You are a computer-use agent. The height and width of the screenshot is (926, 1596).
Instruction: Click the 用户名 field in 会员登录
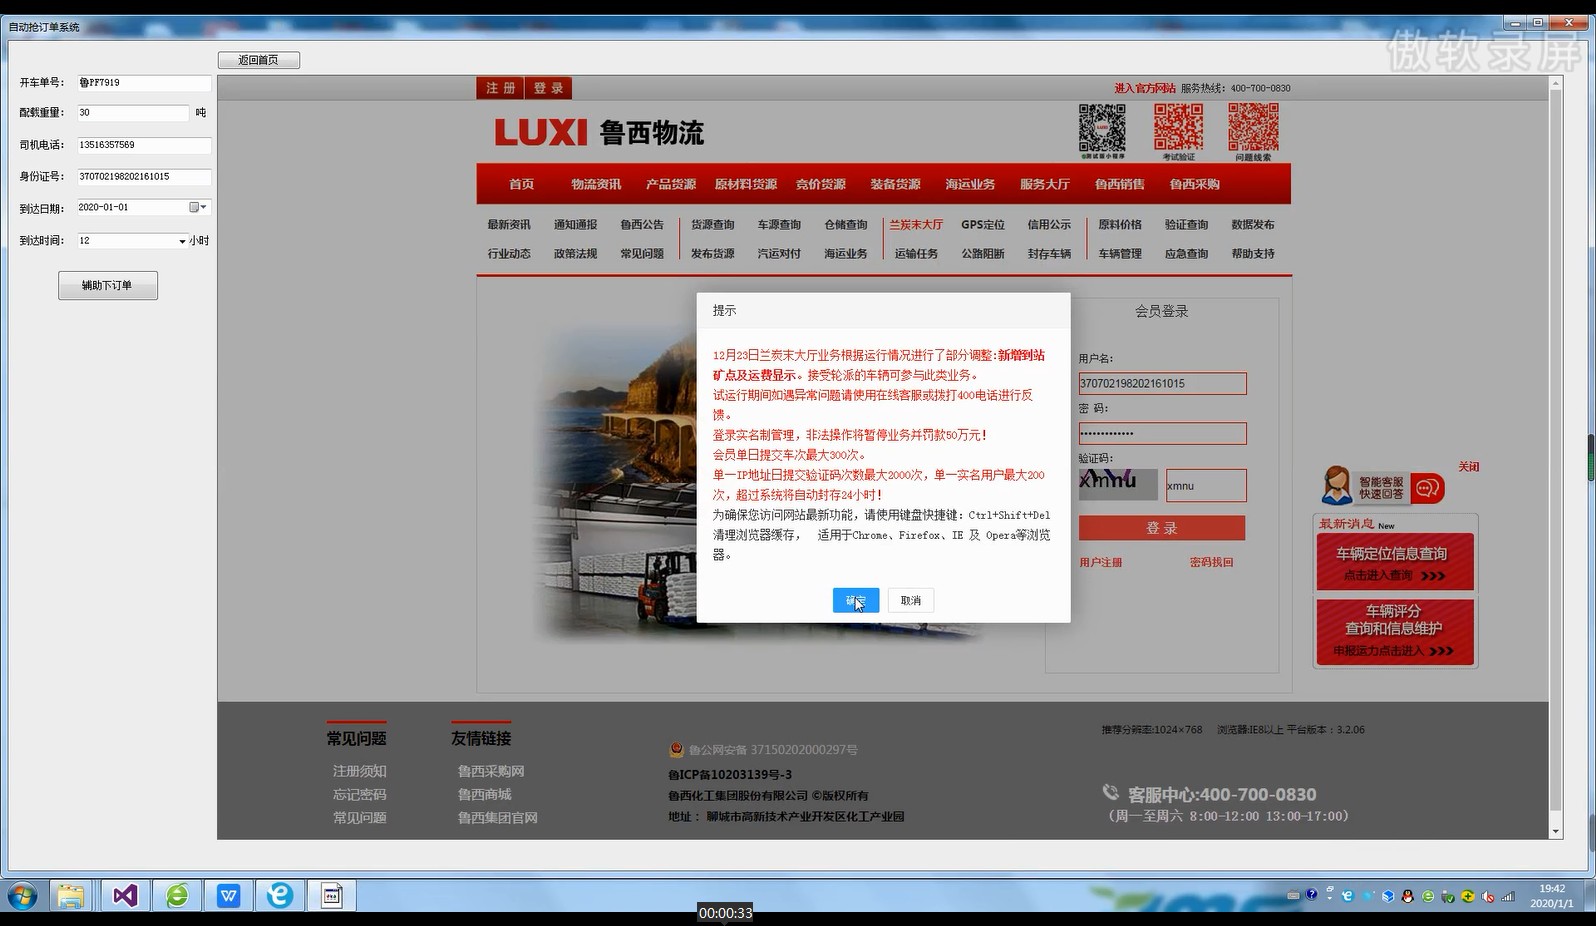click(x=1162, y=384)
